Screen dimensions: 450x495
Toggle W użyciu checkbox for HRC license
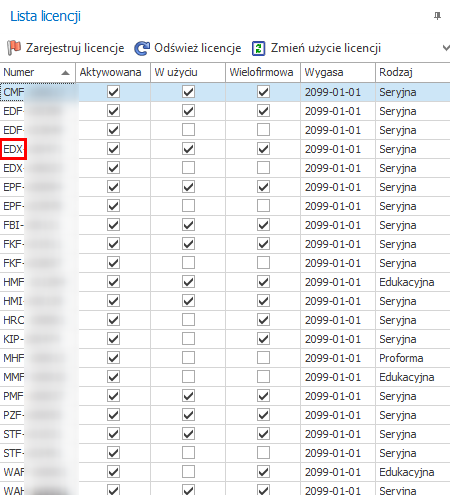188,320
